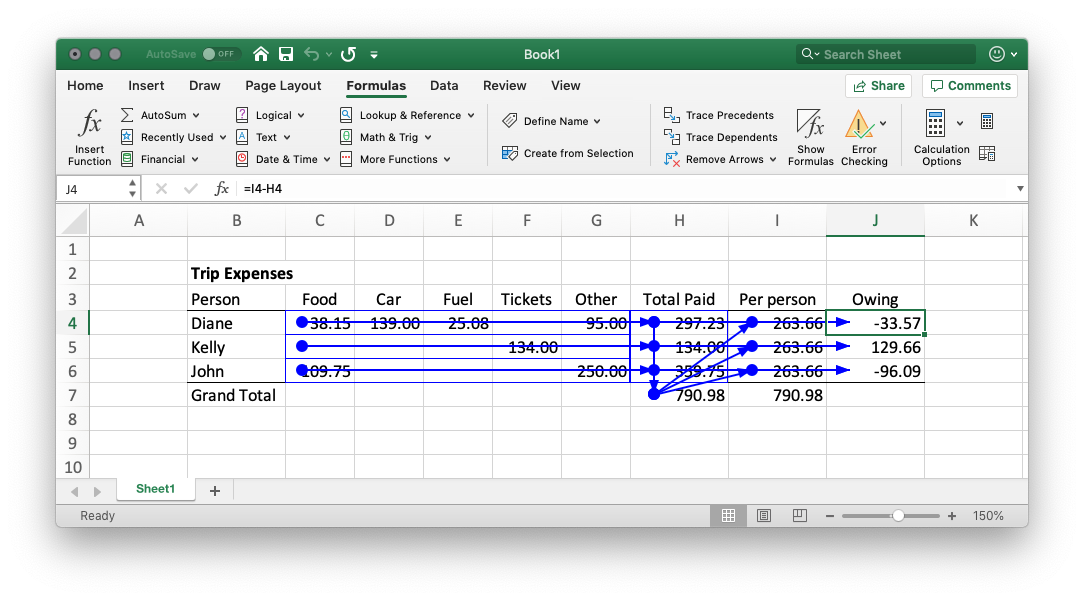
Task: Open the Insert tab
Action: [x=146, y=85]
